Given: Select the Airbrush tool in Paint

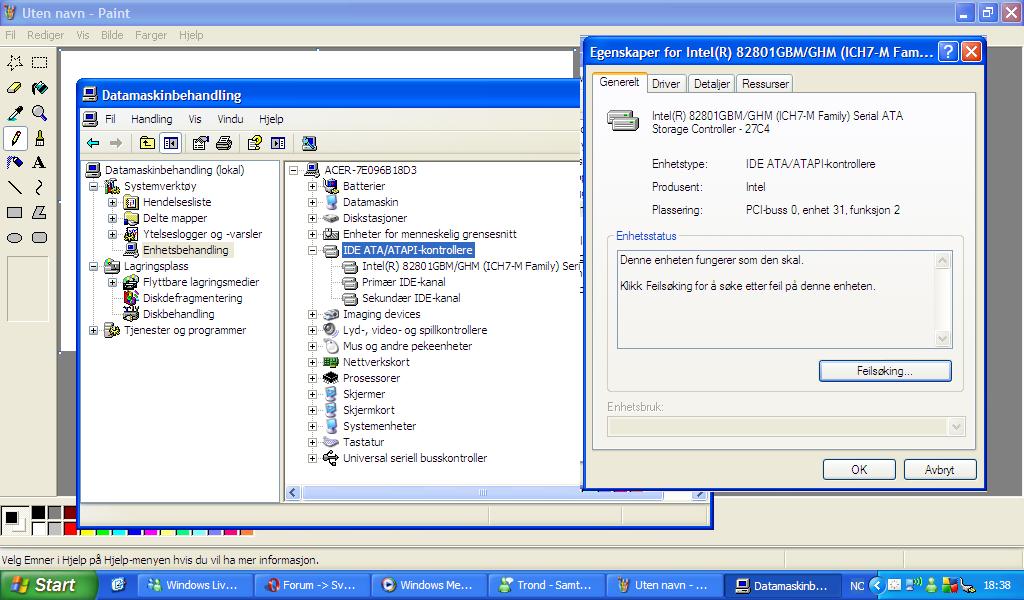Looking at the screenshot, I should 15,163.
